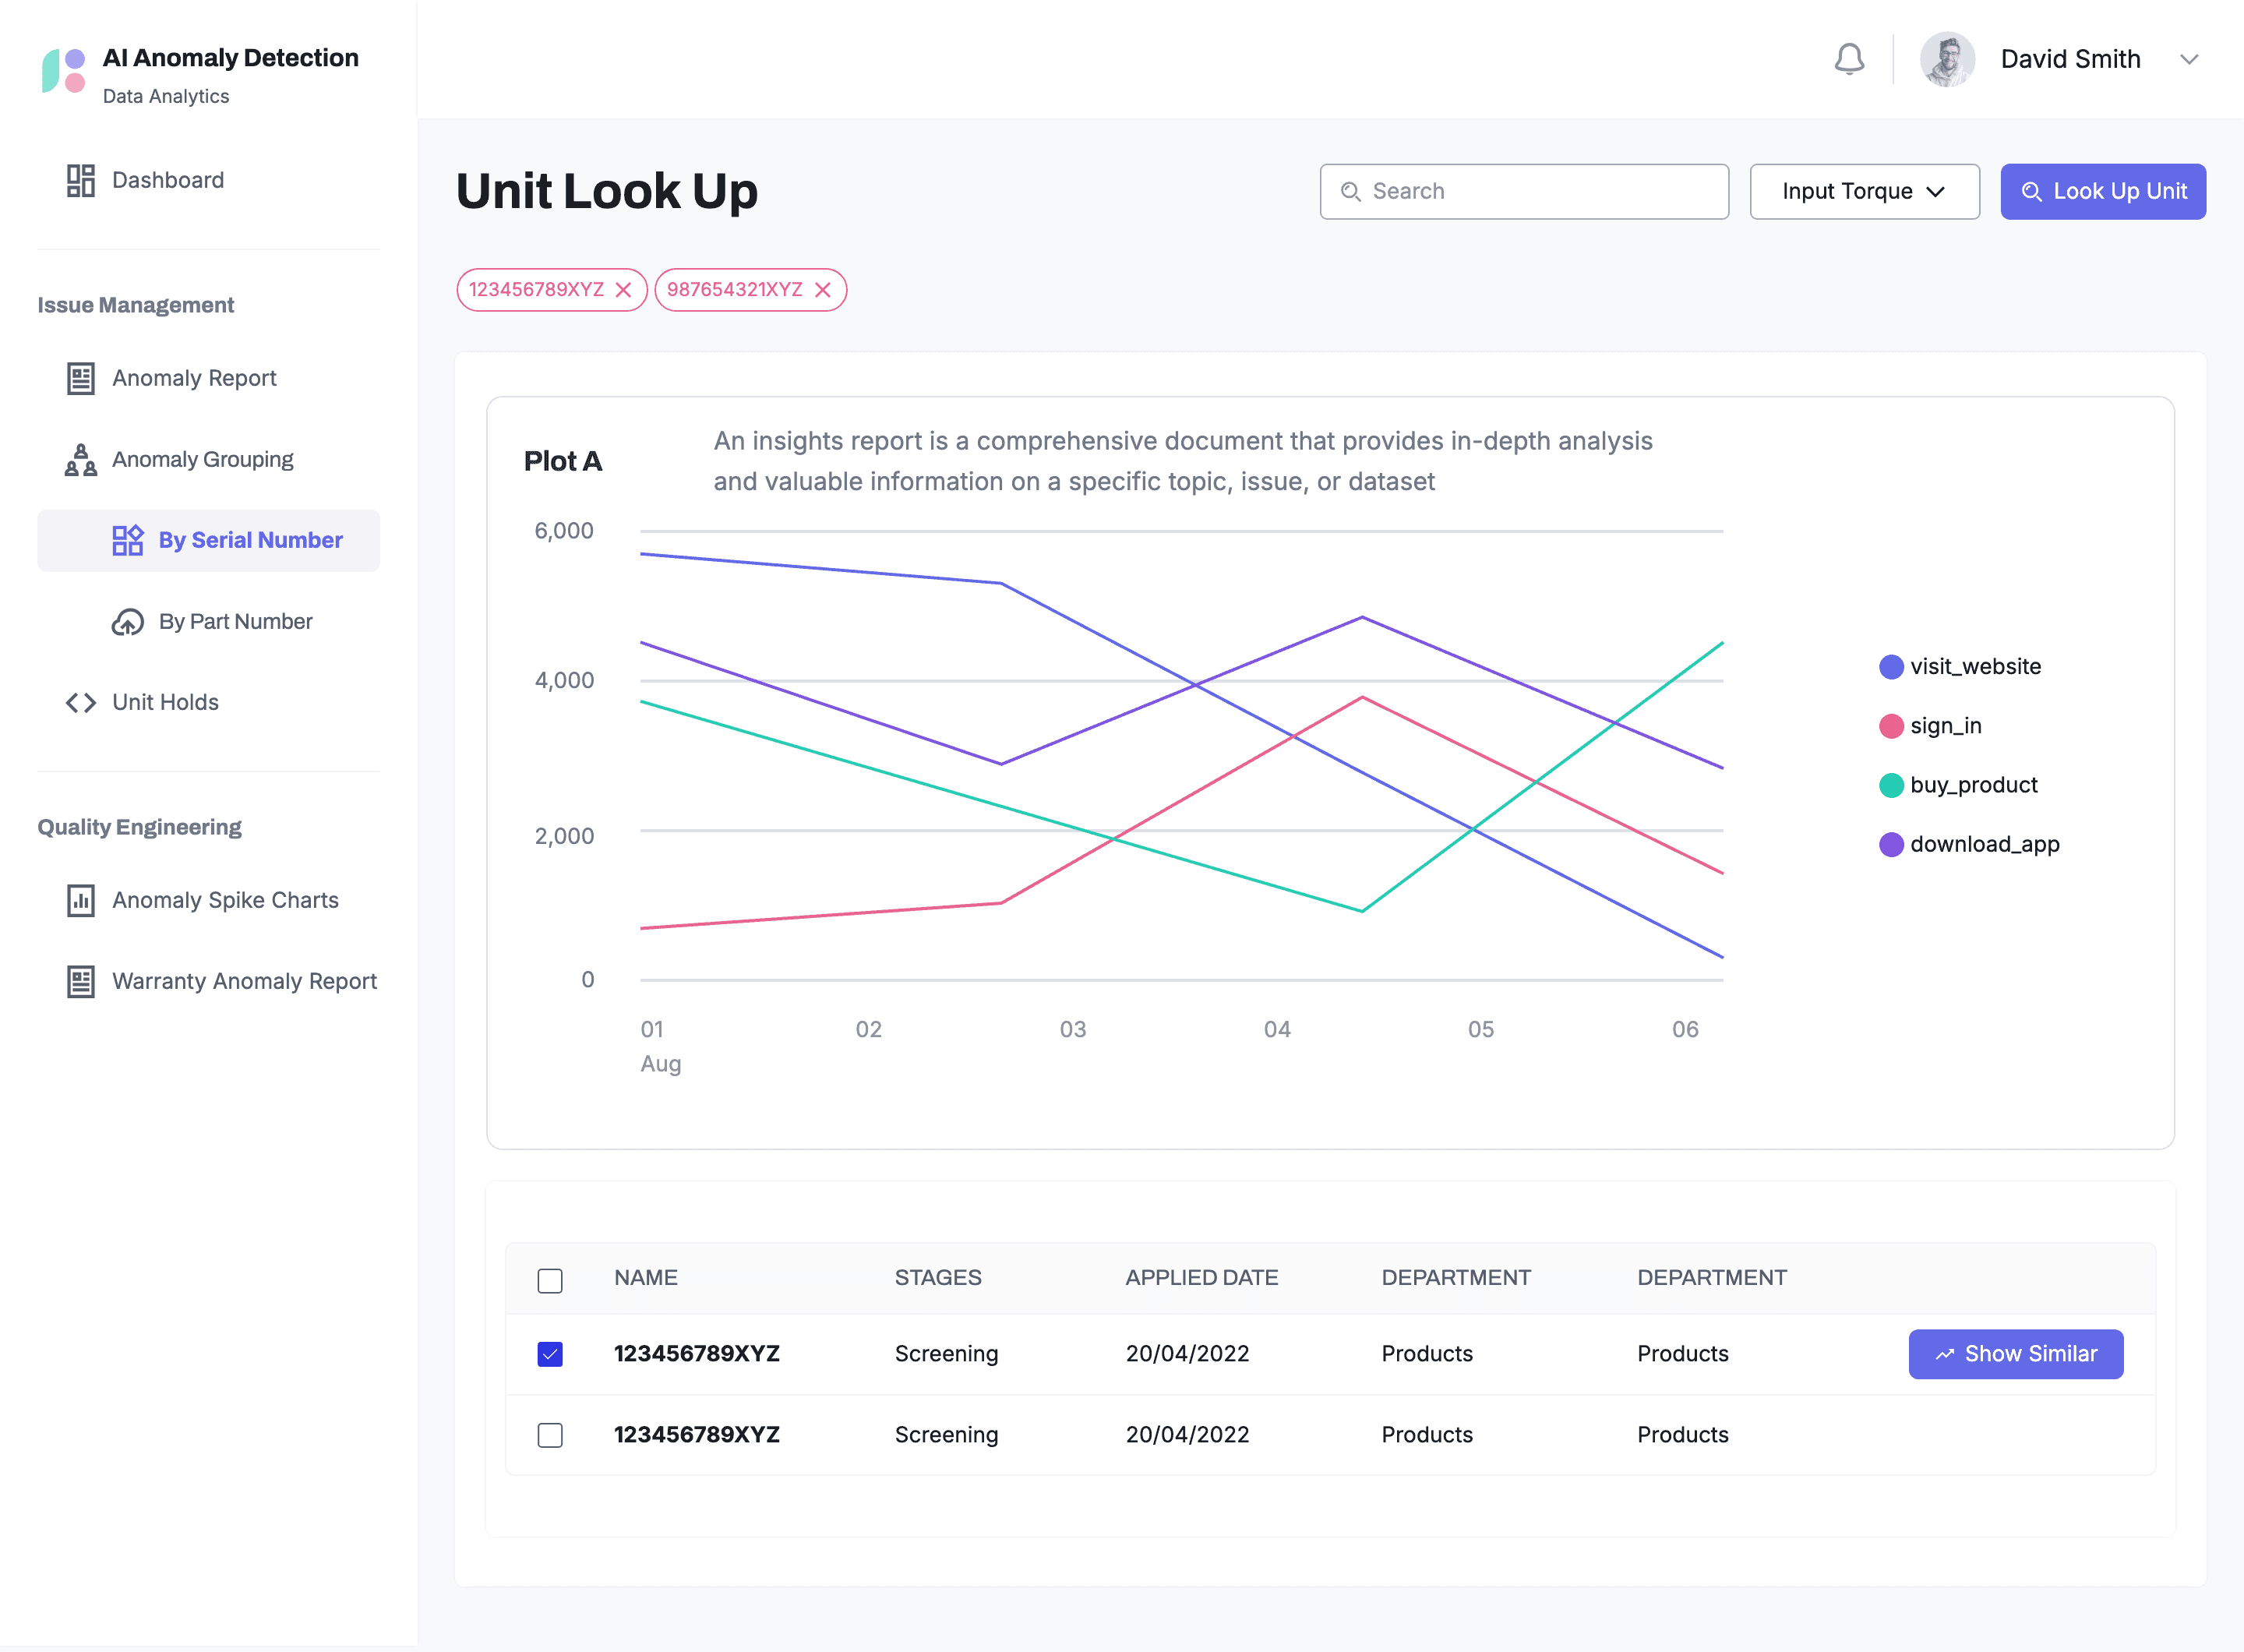Remove the 987654321XYZ serial tag
Viewport: 2244px width, 1652px height.
point(823,290)
